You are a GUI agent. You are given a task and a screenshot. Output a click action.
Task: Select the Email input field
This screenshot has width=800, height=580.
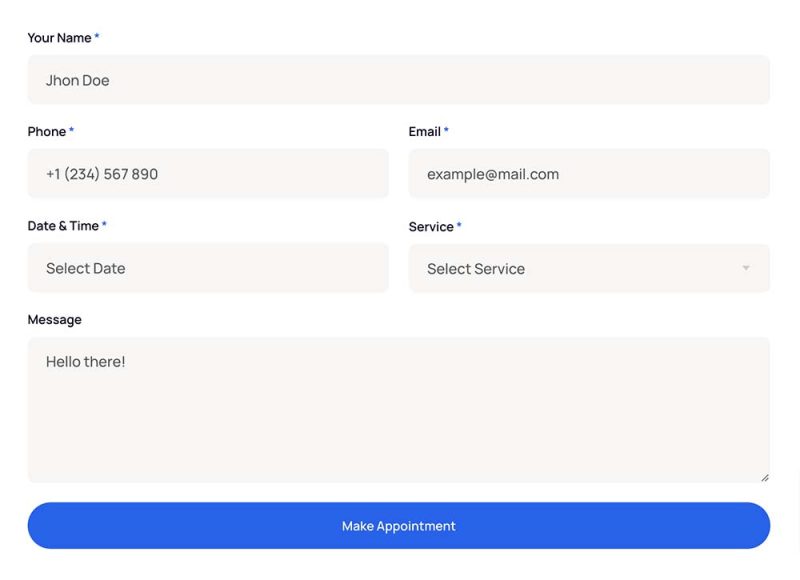588,174
